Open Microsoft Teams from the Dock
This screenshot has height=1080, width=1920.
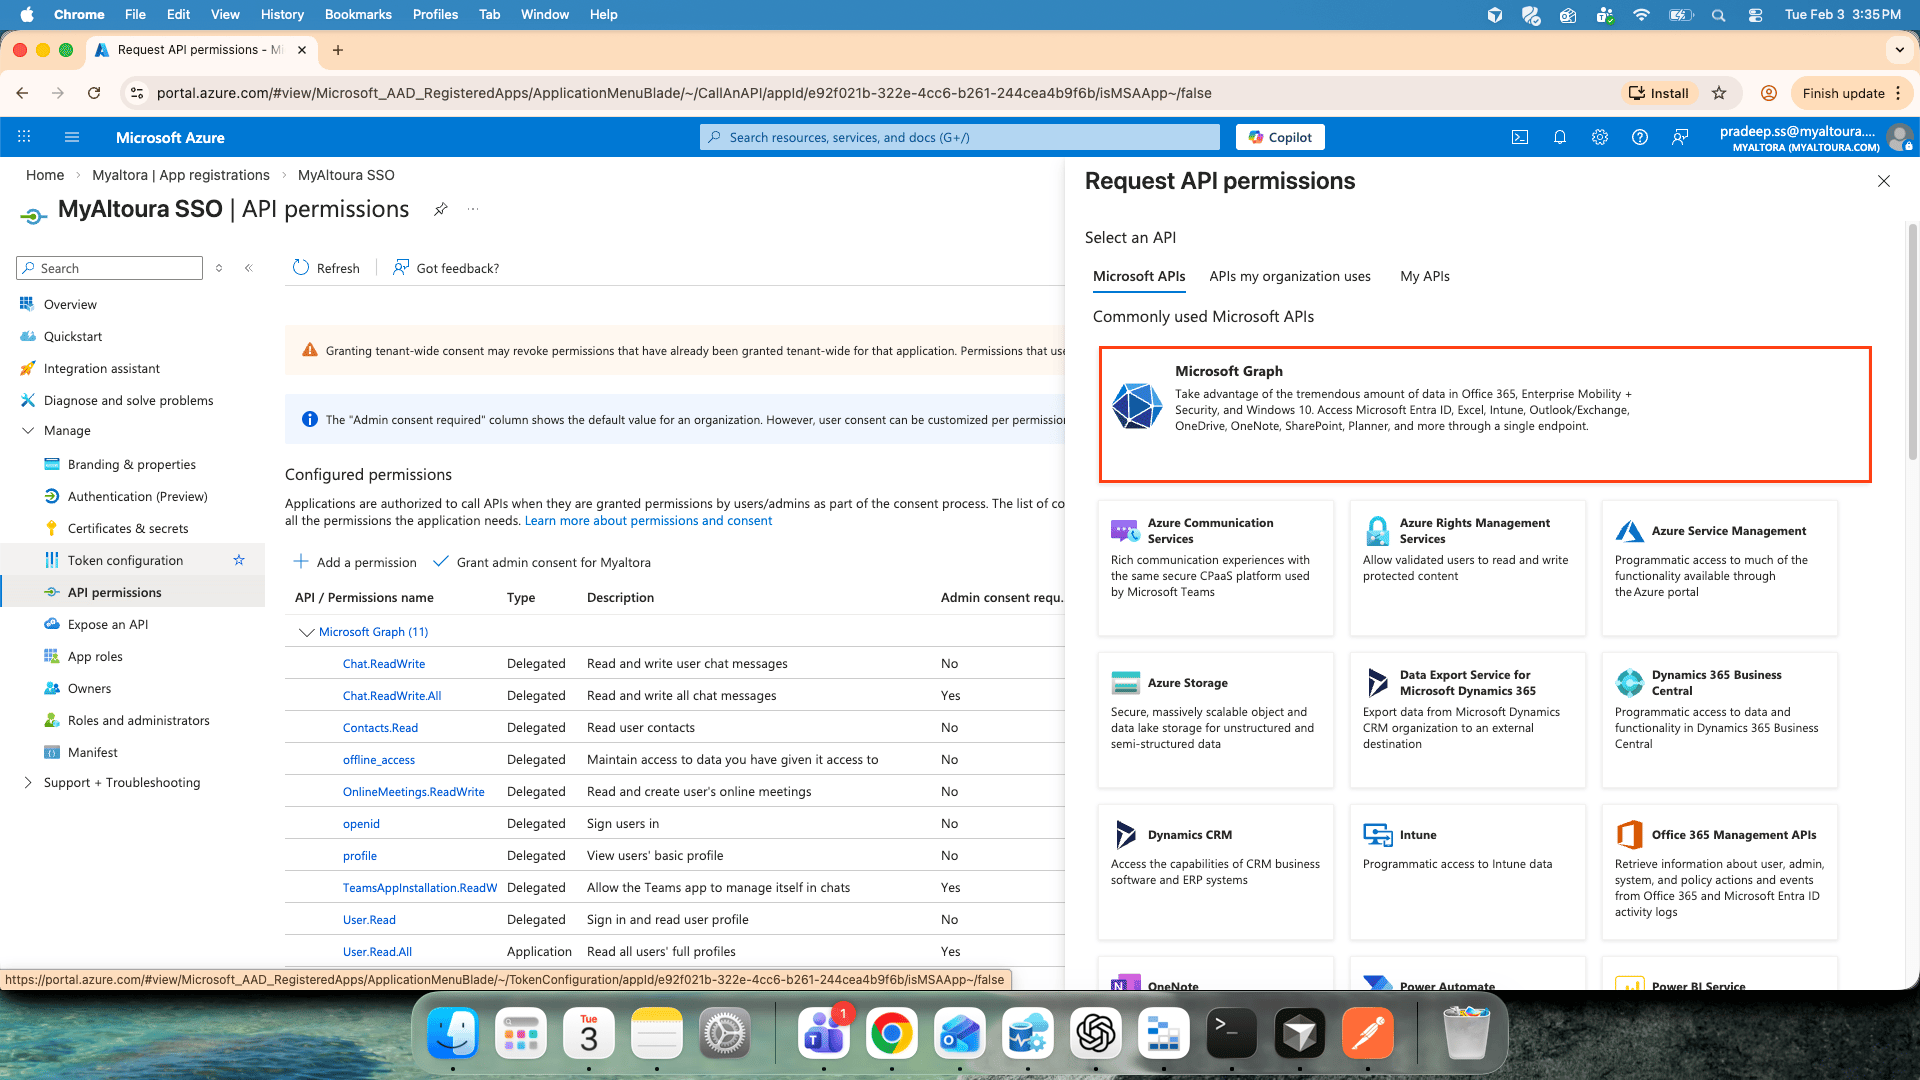tap(824, 1033)
